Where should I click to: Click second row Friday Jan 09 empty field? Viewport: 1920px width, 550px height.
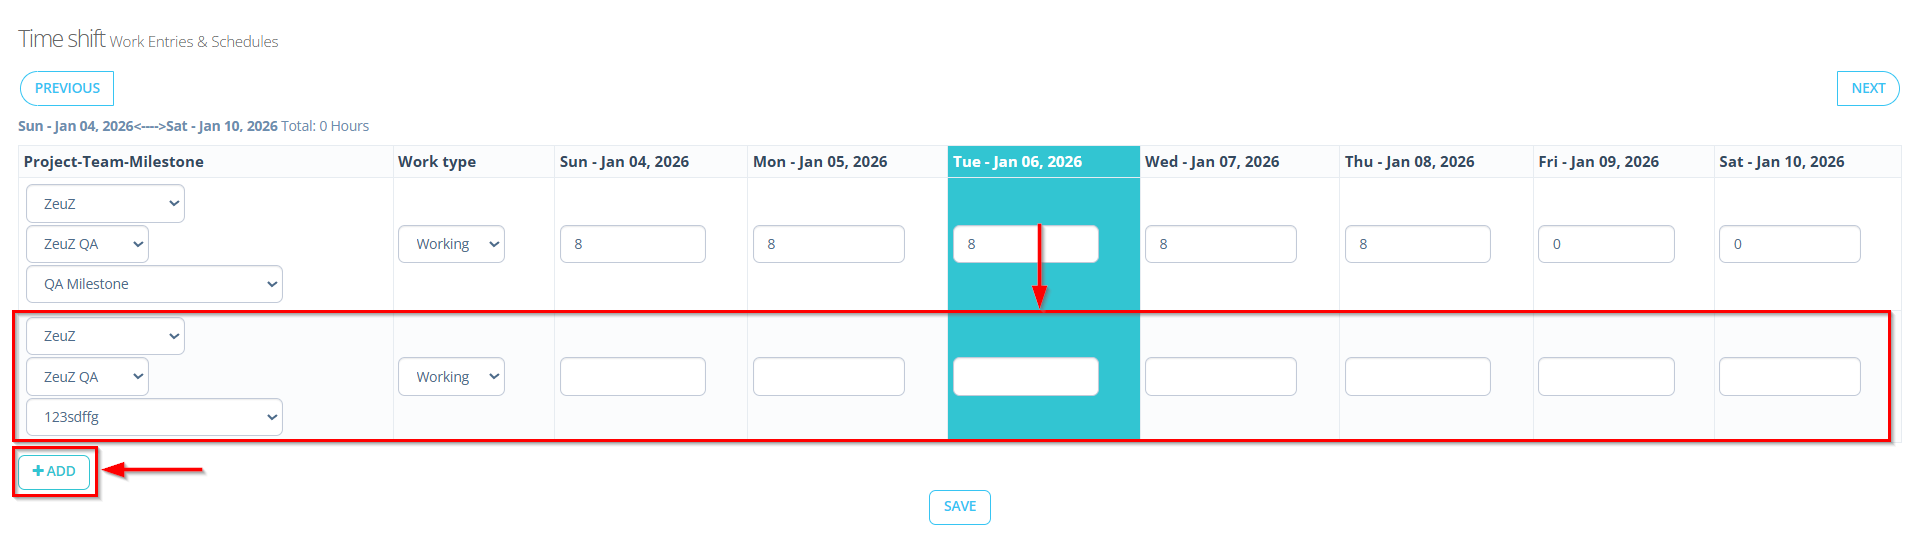tap(1605, 377)
